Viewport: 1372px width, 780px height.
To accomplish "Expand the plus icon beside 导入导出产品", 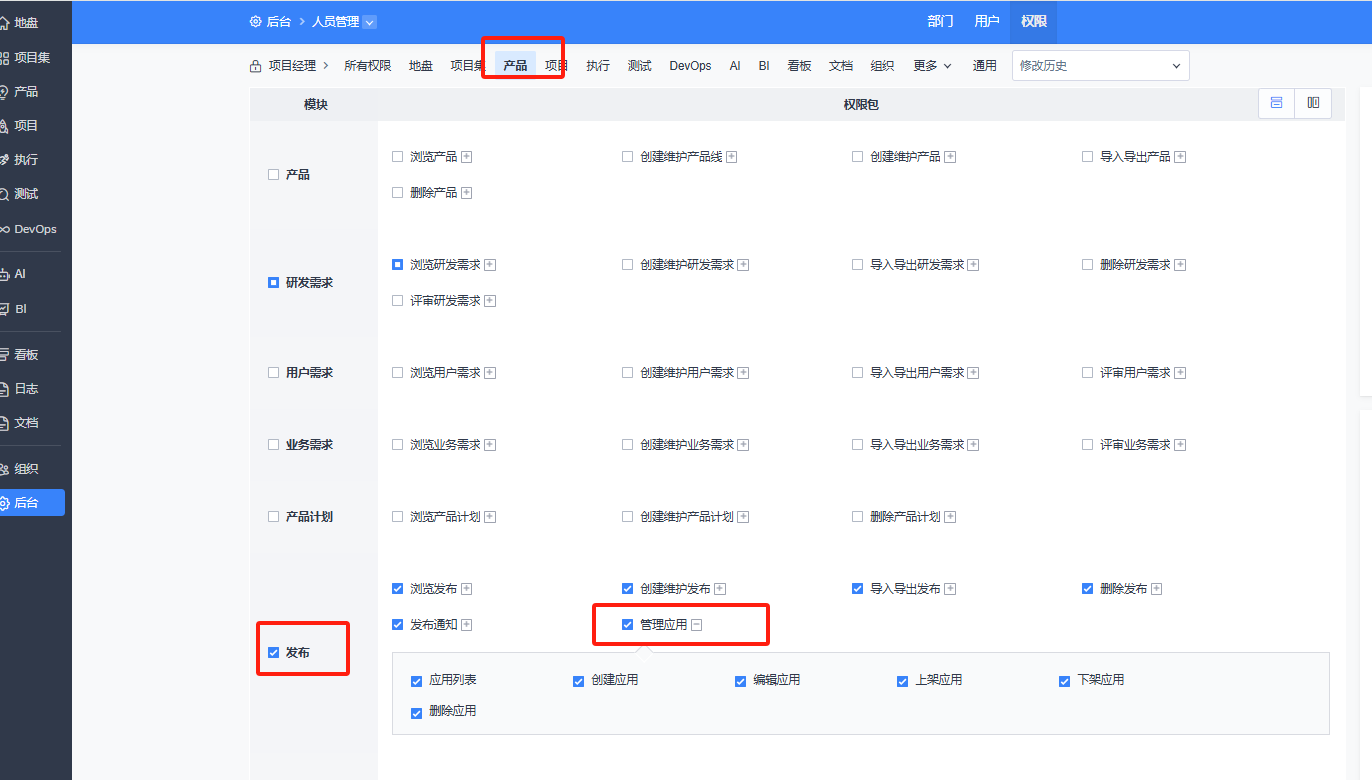I will (1180, 157).
